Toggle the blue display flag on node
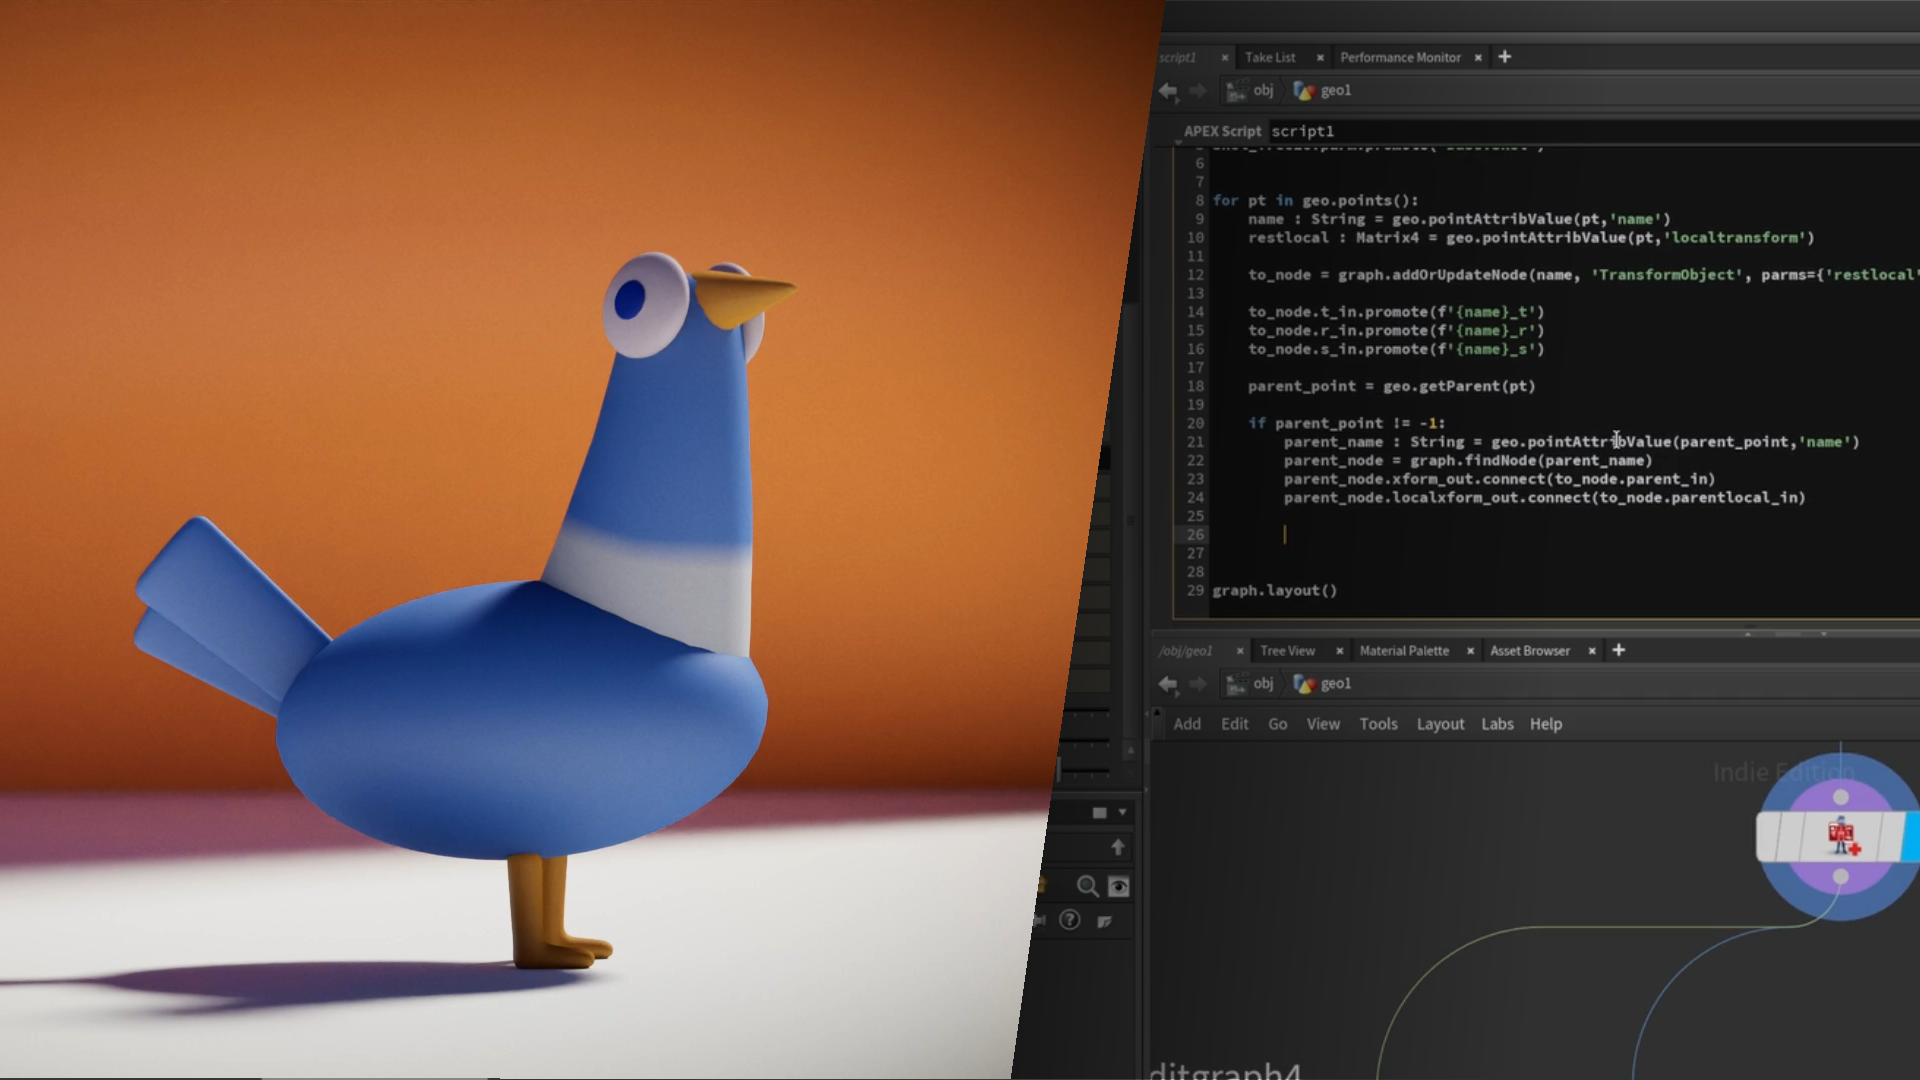 click(x=1911, y=836)
